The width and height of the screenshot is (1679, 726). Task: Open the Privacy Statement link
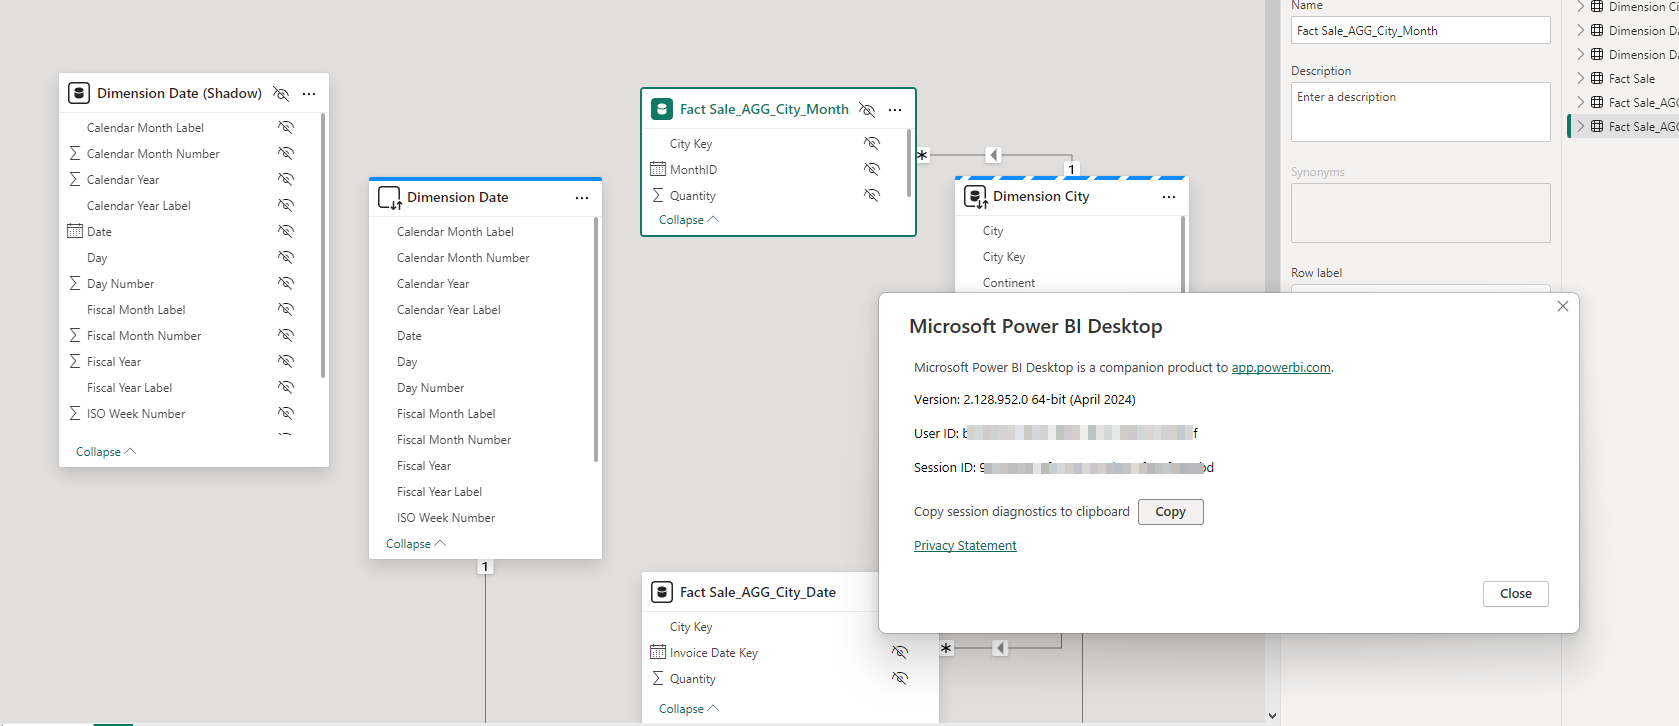point(965,546)
